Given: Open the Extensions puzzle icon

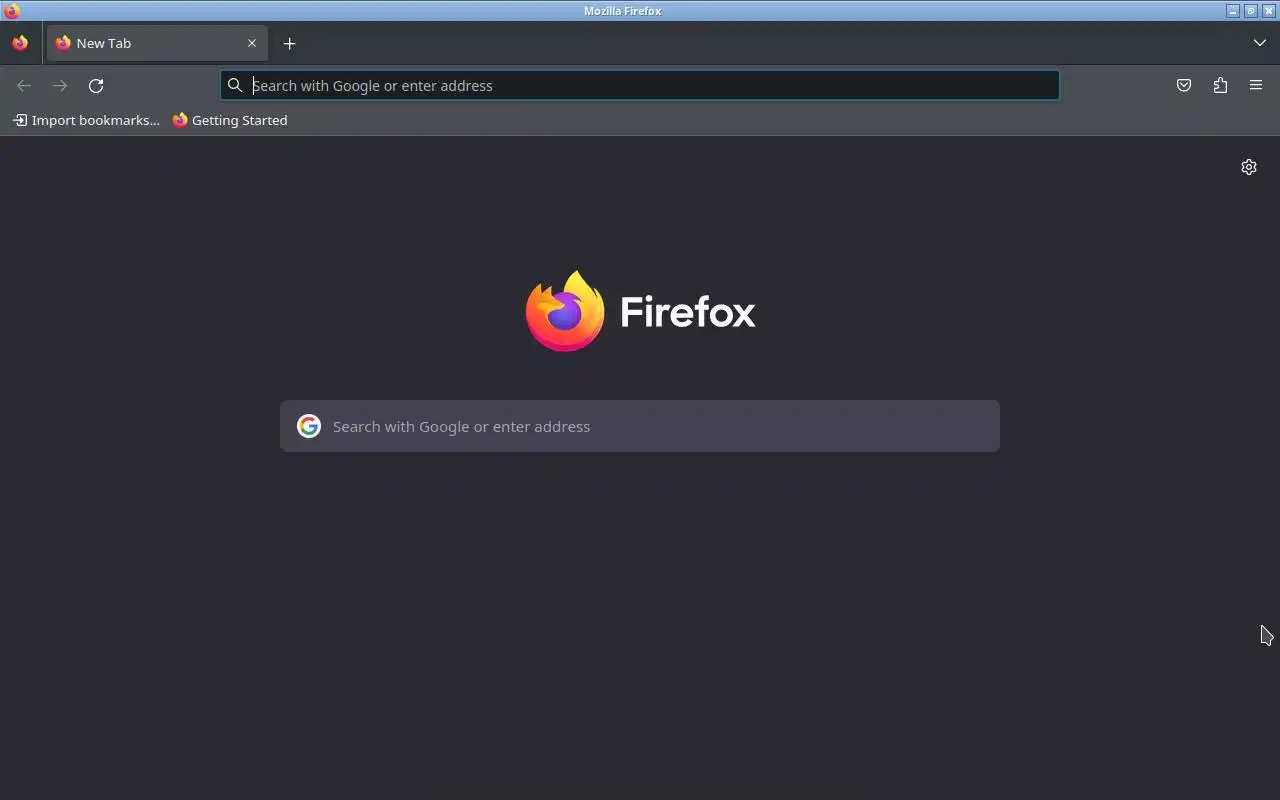Looking at the screenshot, I should coord(1220,86).
